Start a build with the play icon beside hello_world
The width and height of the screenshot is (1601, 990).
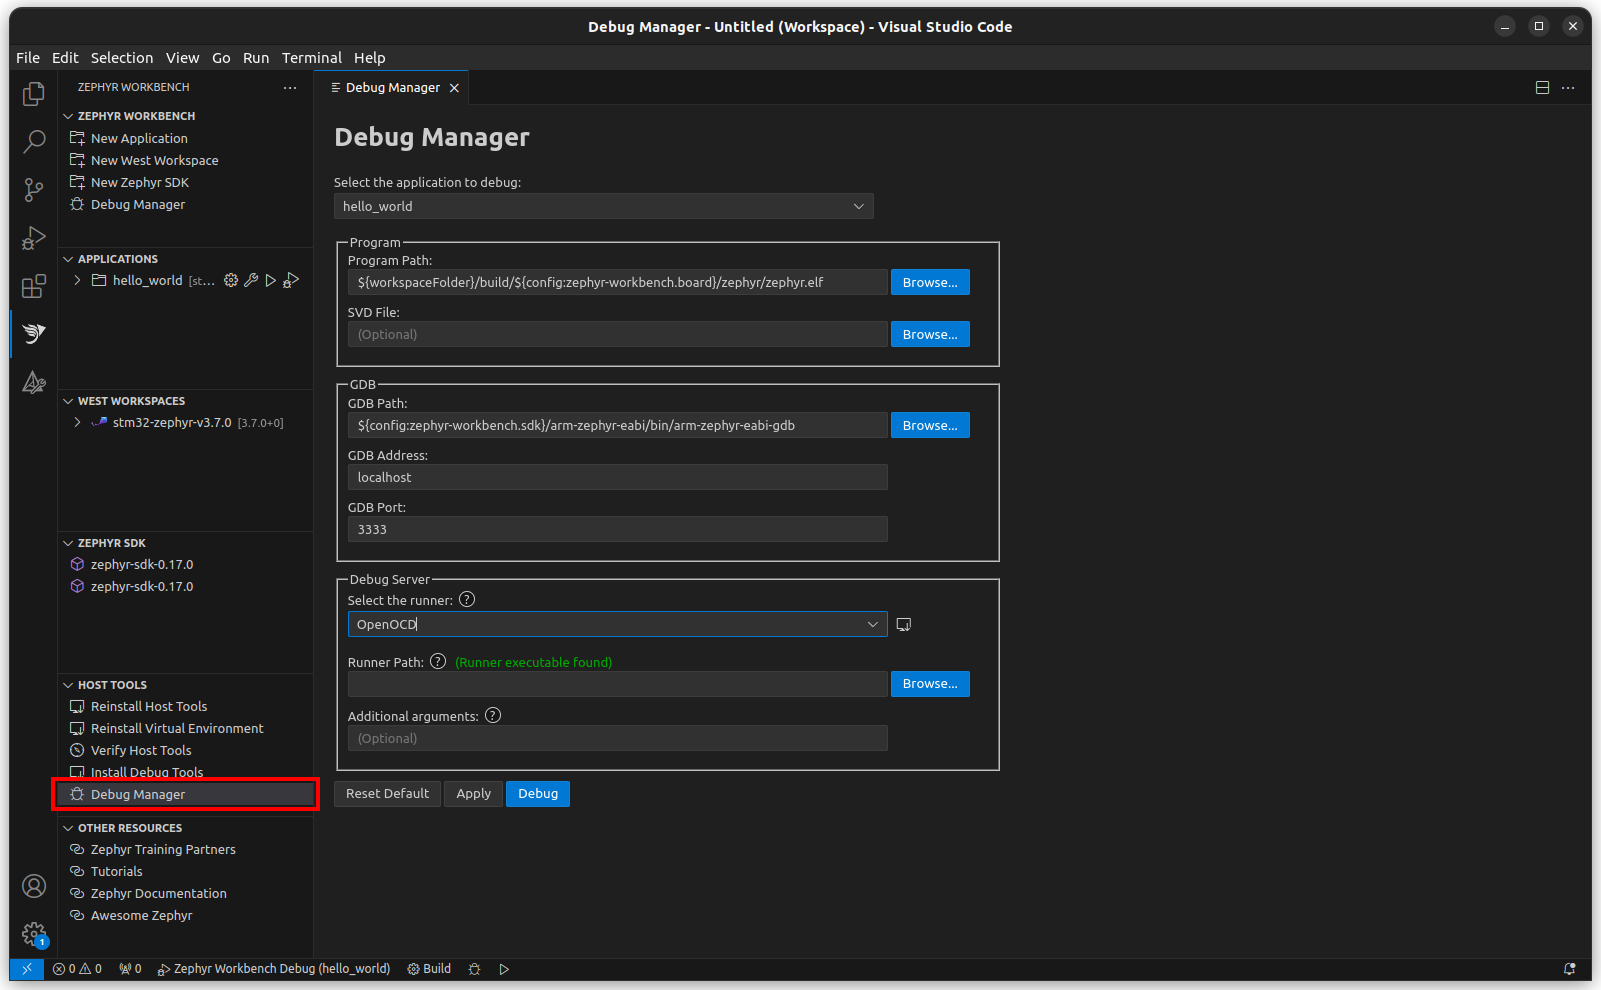point(270,280)
